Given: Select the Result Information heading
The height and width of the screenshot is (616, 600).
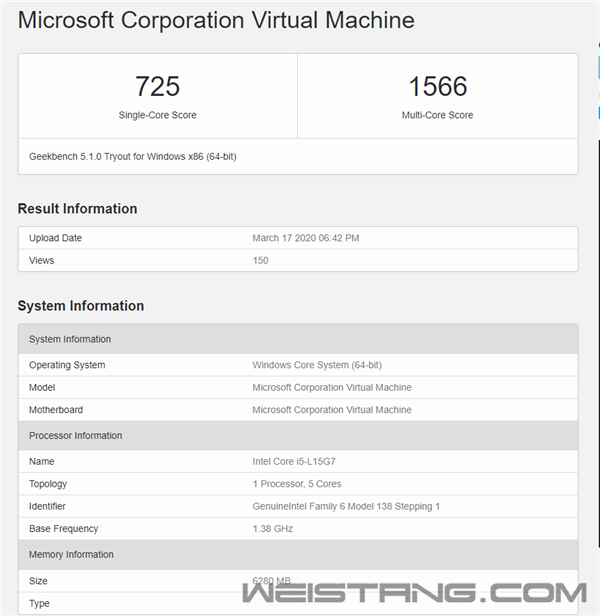Looking at the screenshot, I should click(77, 209).
